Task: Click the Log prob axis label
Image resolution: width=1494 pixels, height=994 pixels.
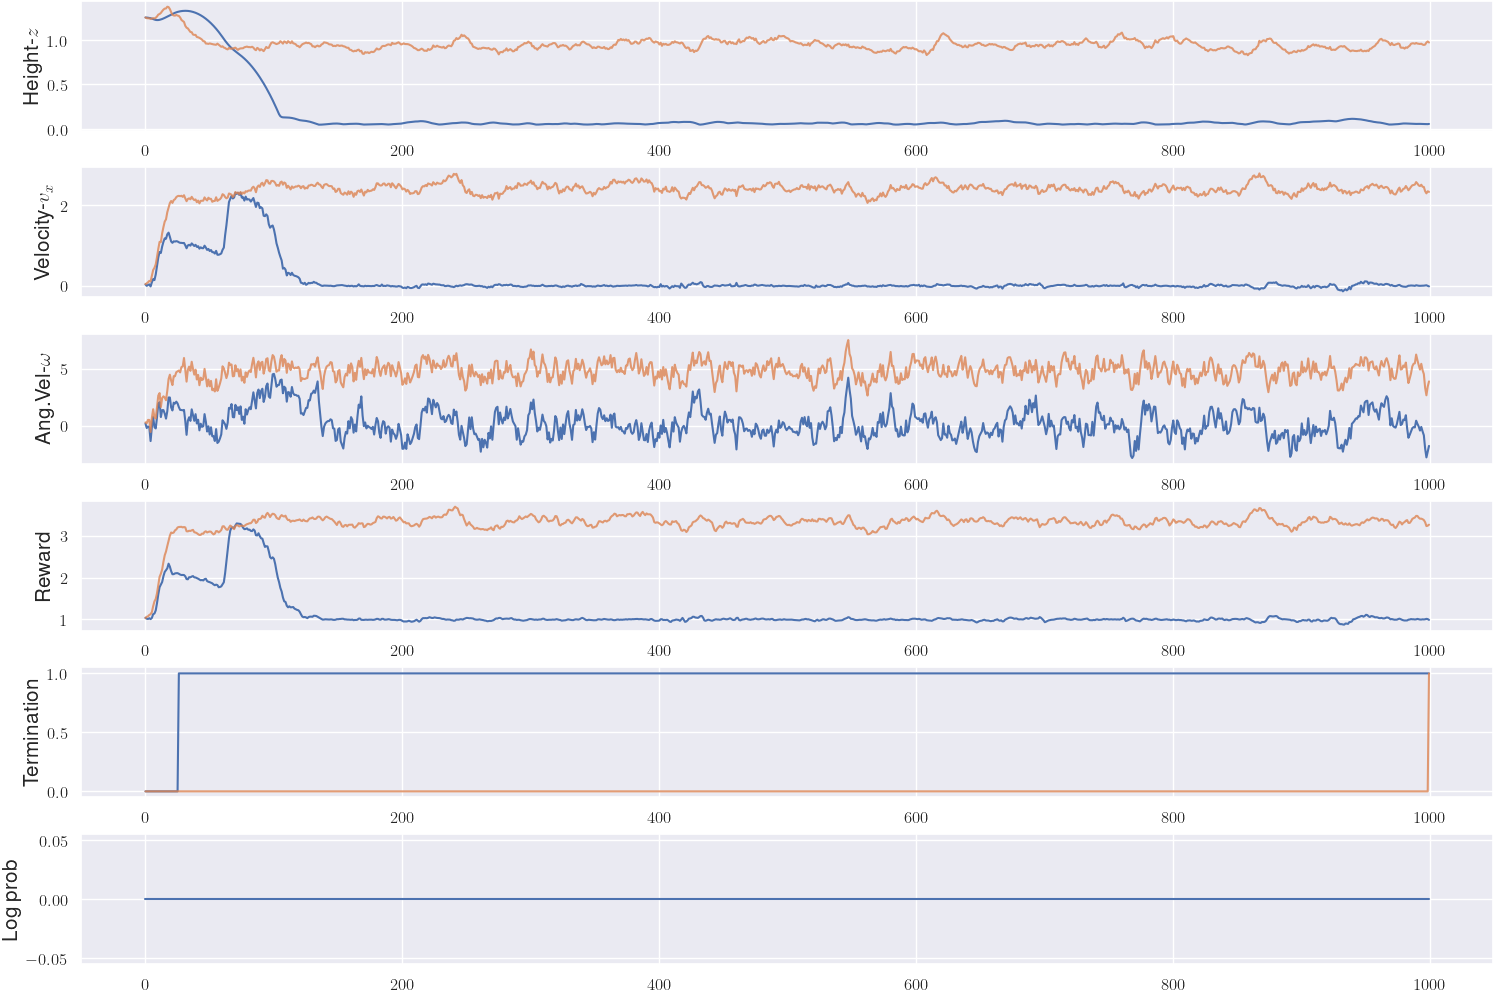Action: click(11, 900)
